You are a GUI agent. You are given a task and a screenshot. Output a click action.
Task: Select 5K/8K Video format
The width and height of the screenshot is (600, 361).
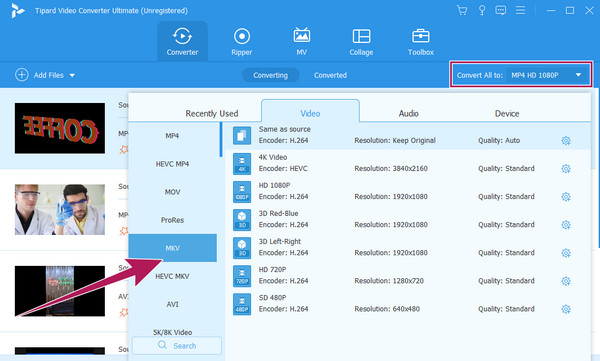pyautogui.click(x=172, y=332)
